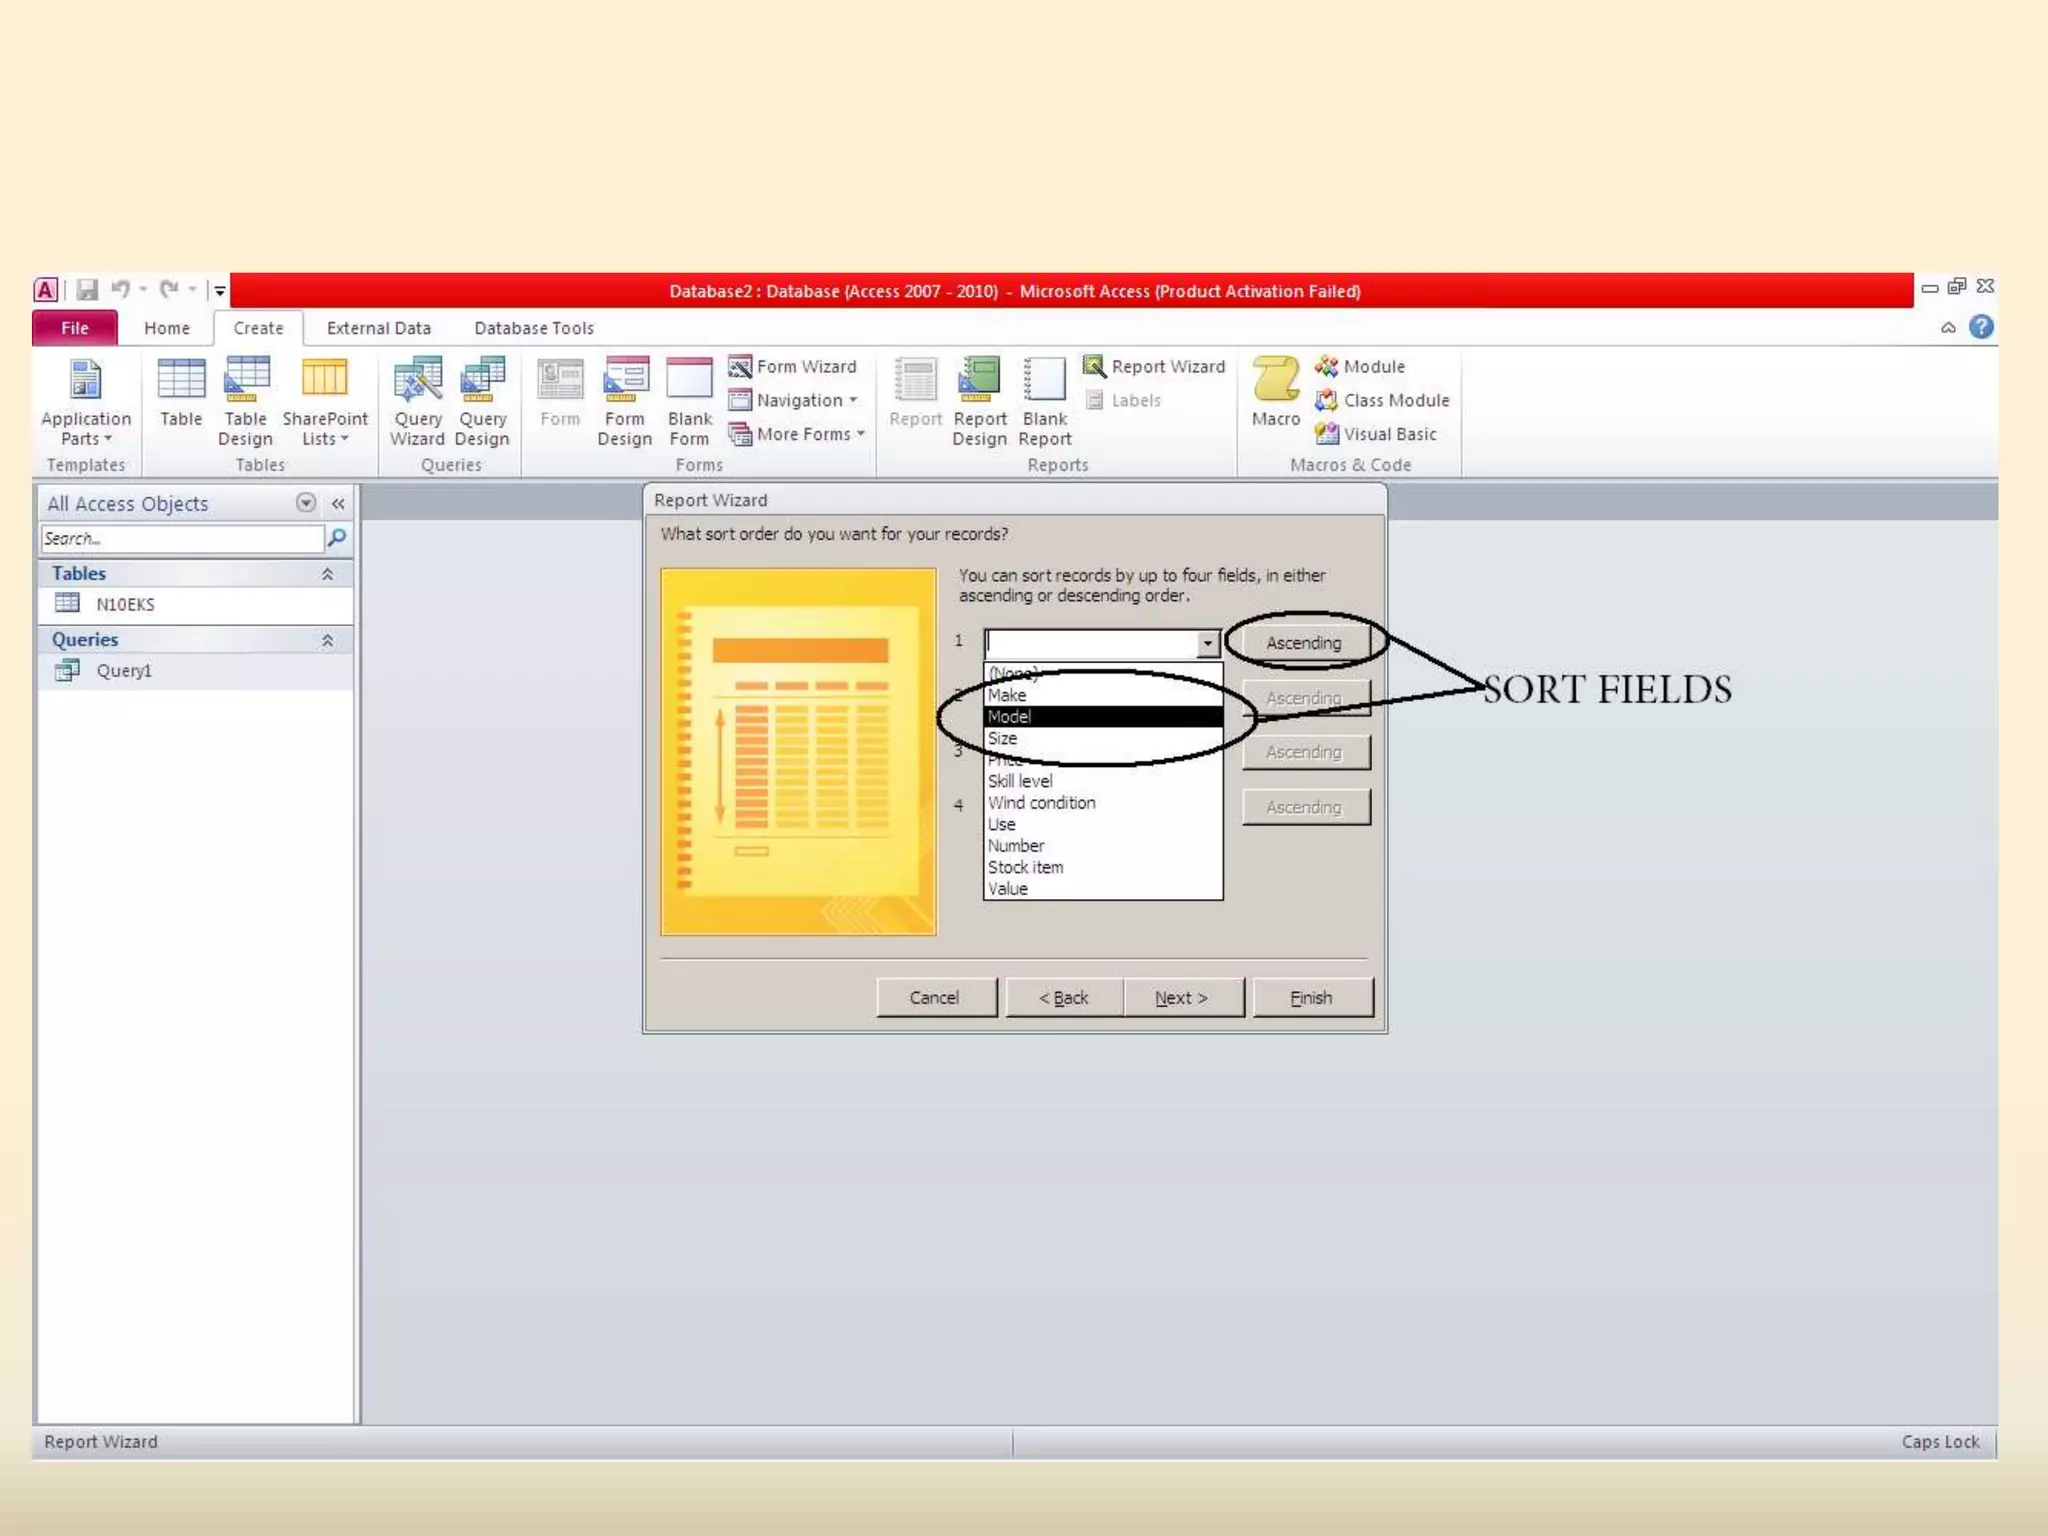Collapse the Queries group
Screen dimensions: 2048x1536
point(327,640)
